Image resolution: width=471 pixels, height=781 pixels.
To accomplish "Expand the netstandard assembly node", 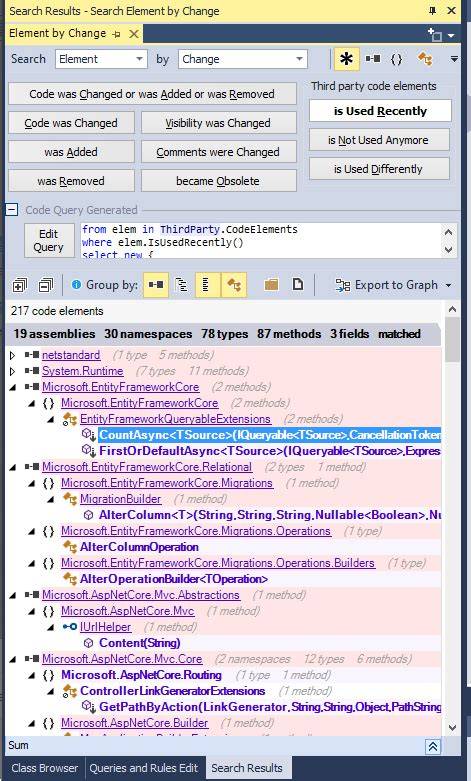I will click(x=12, y=356).
